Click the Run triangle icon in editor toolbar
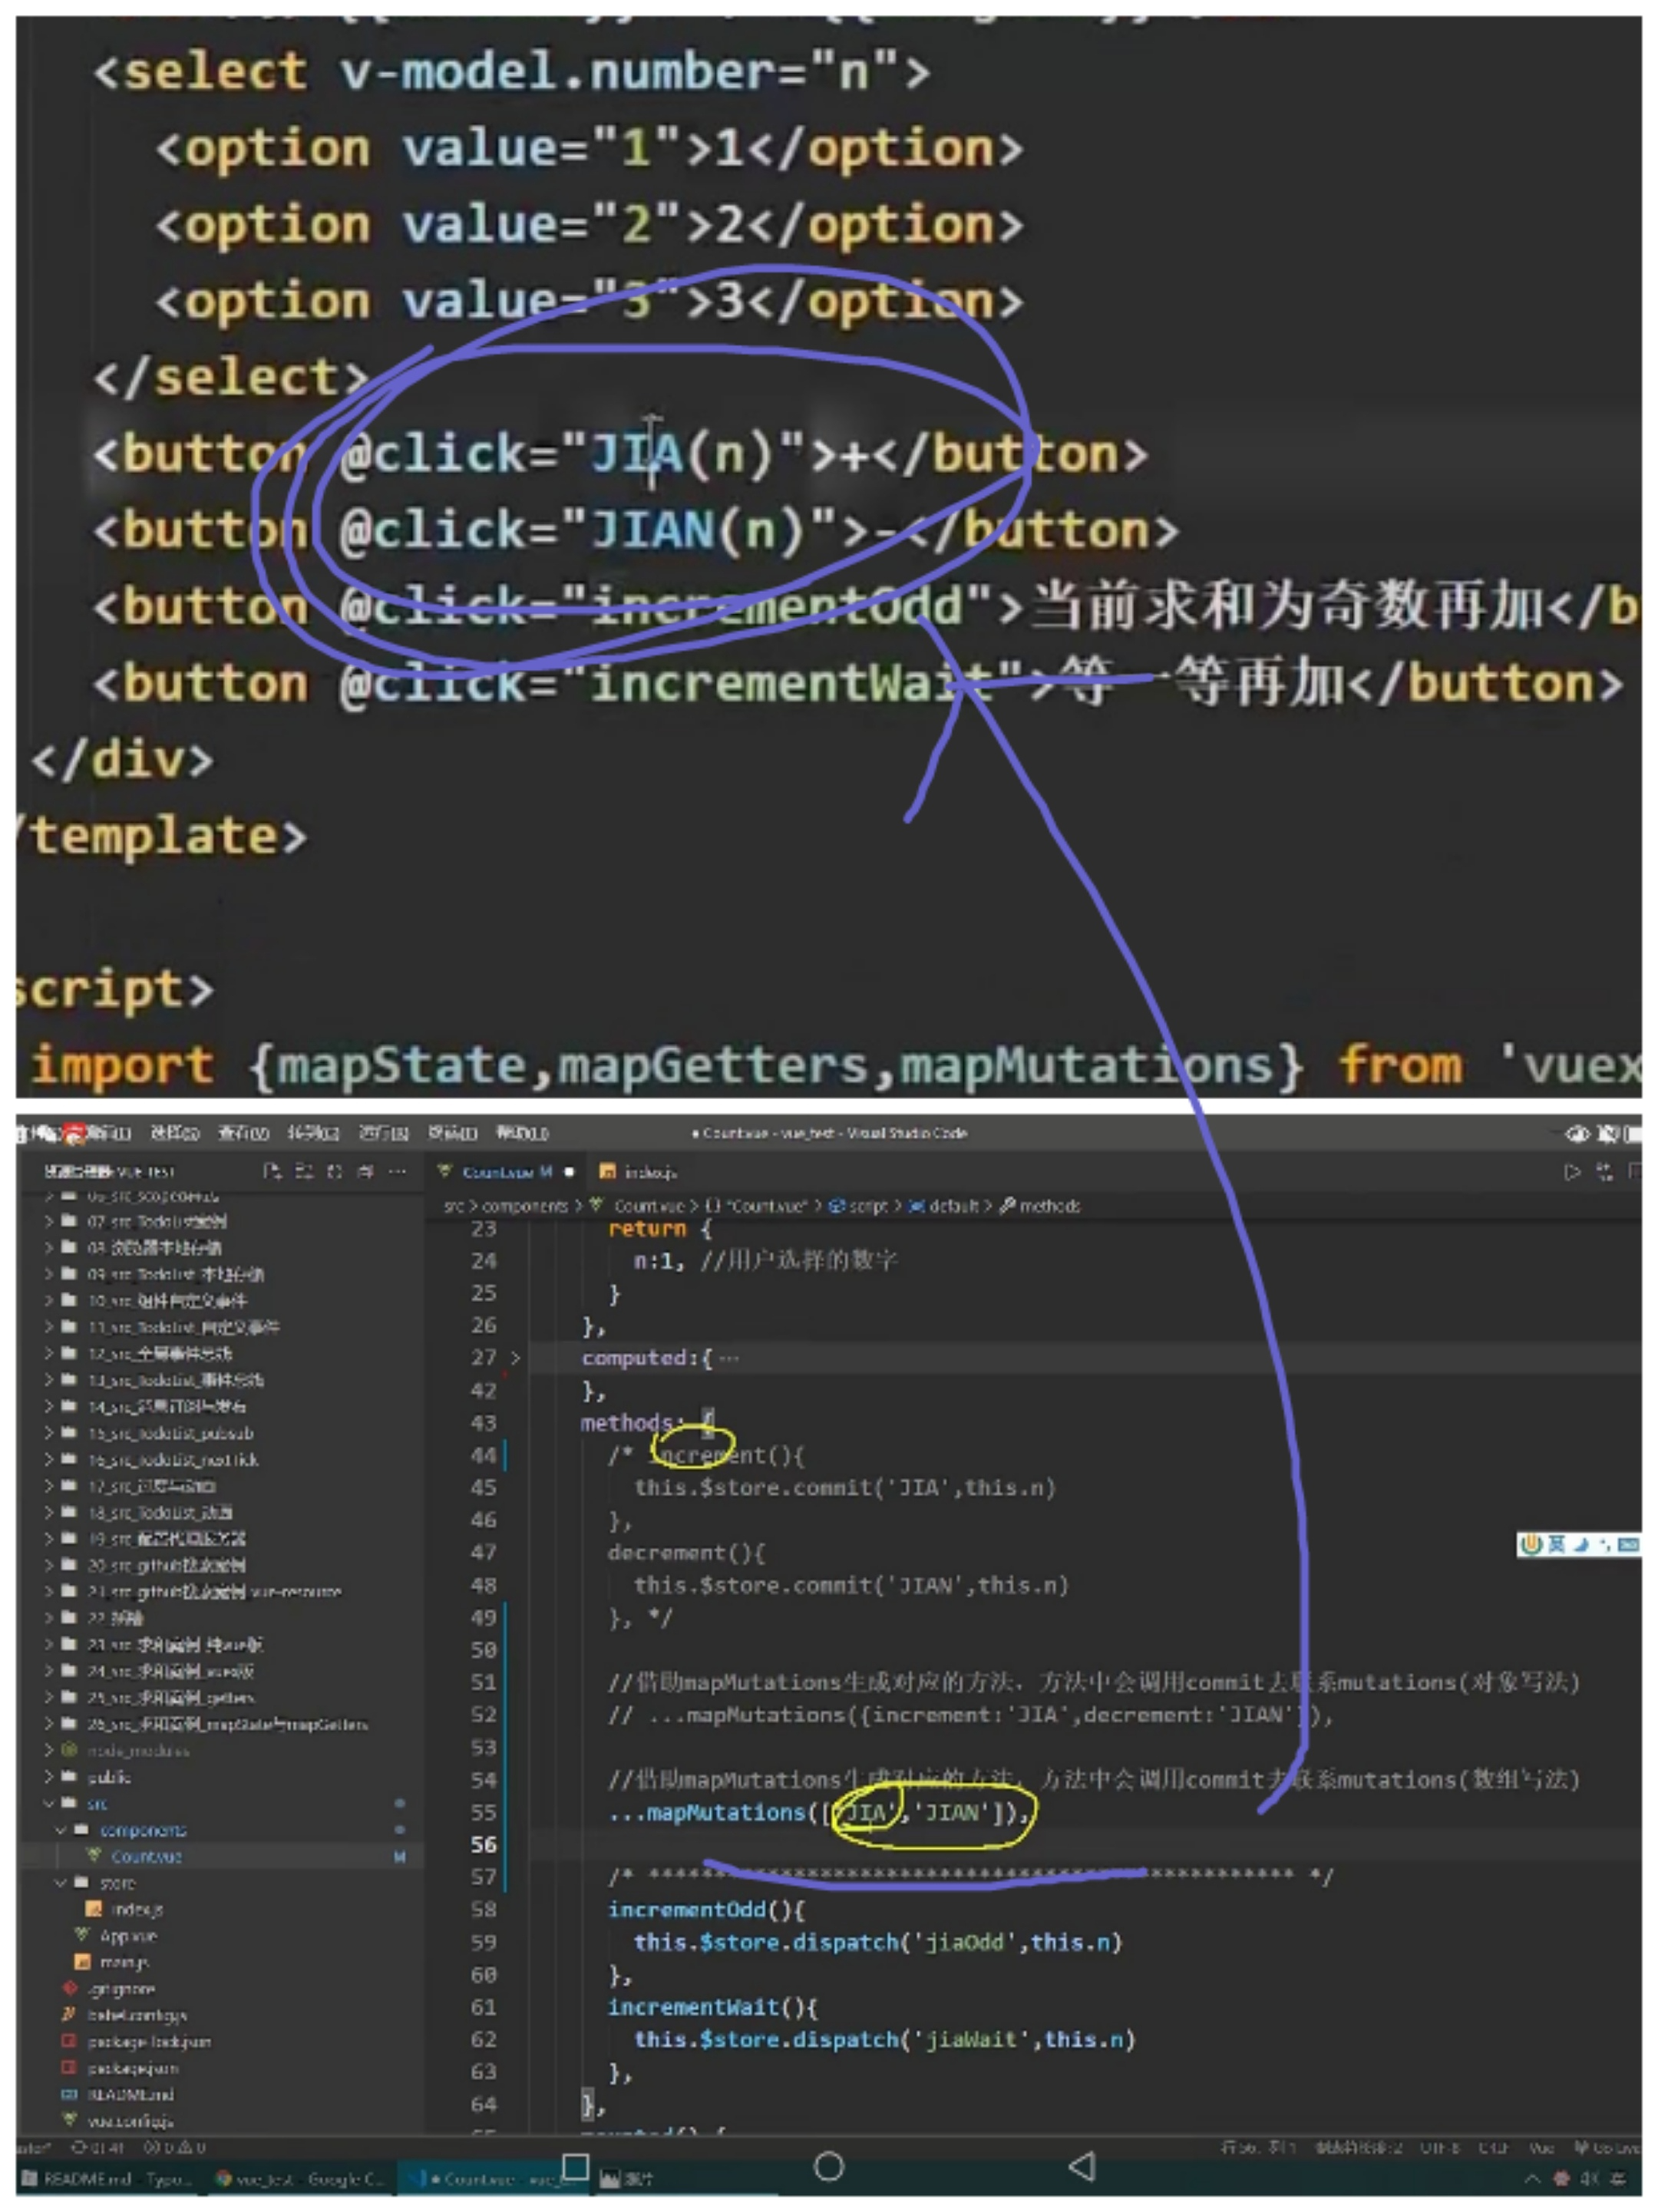1658x2212 pixels. [x=1572, y=1172]
